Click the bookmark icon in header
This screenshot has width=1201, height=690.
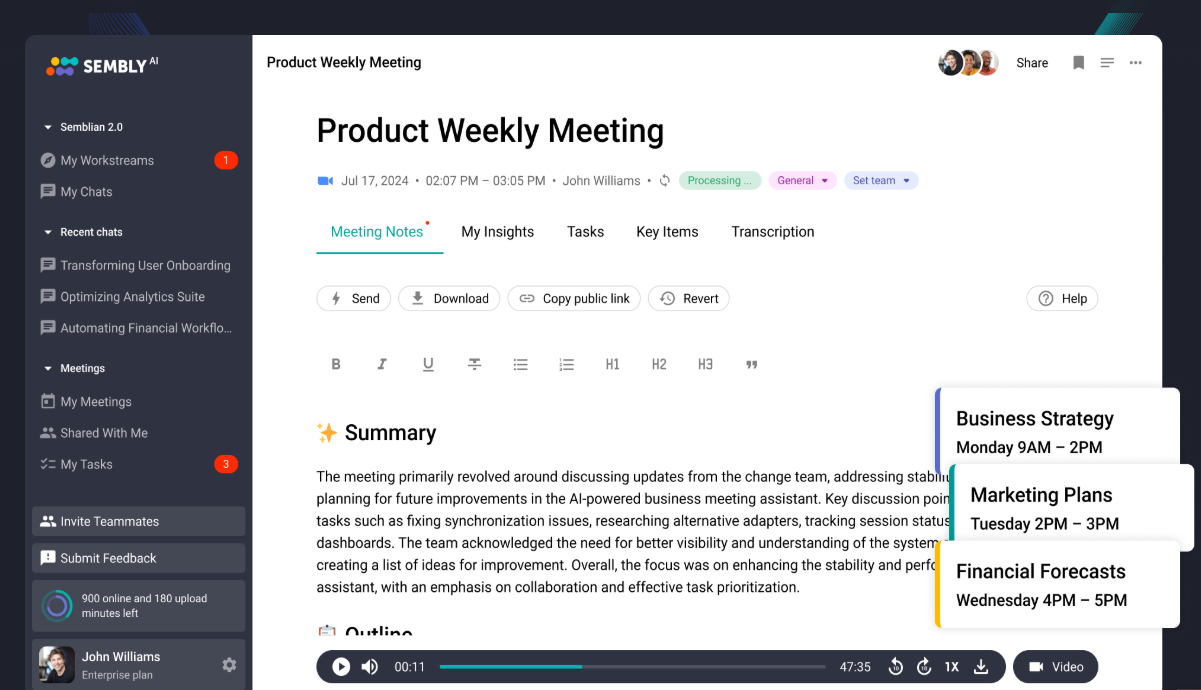coord(1078,63)
